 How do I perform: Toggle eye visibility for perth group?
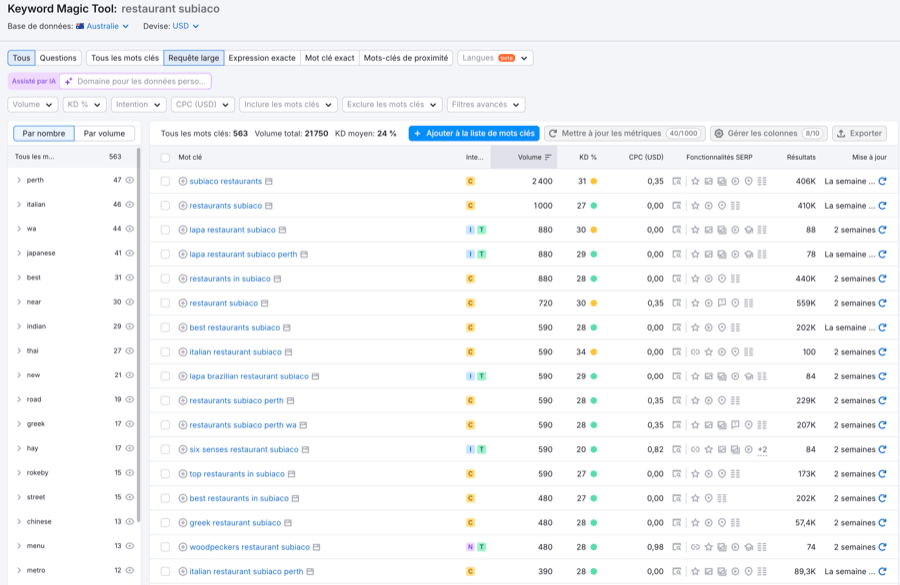pos(130,180)
